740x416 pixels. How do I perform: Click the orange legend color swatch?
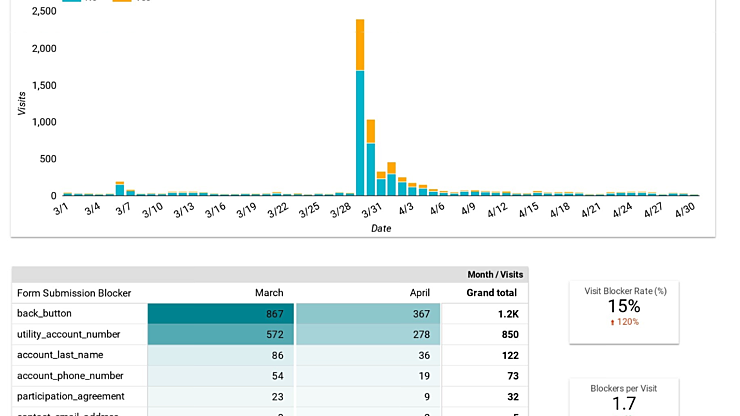[122, 2]
